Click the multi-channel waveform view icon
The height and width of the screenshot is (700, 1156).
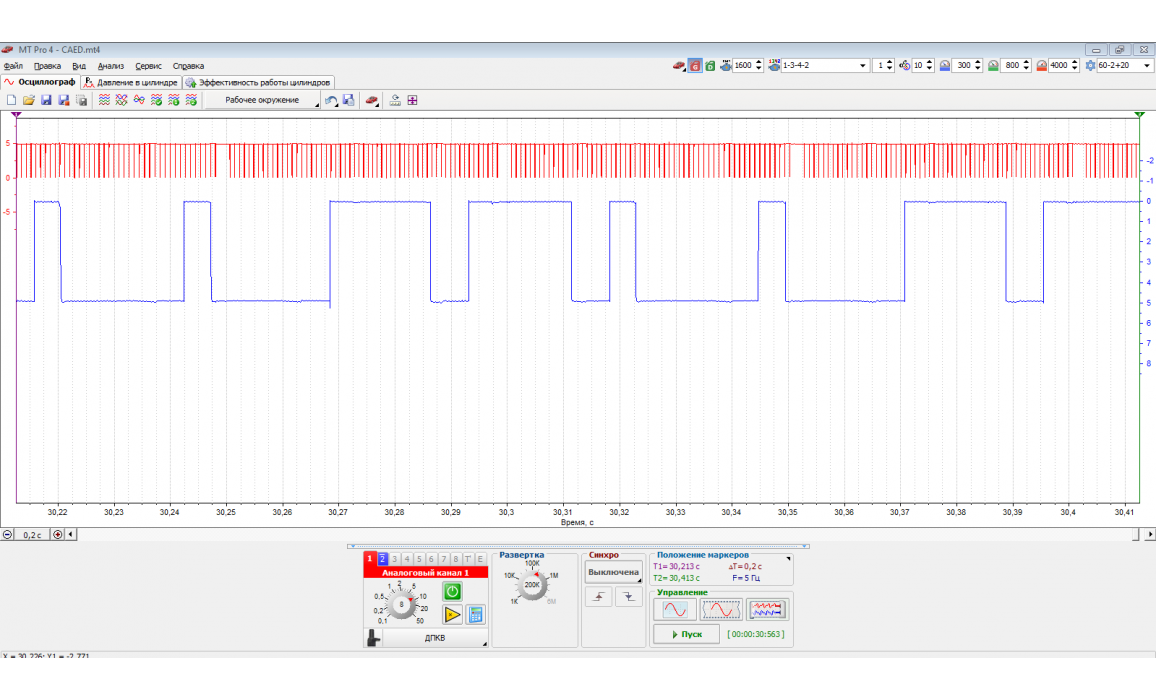click(767, 609)
